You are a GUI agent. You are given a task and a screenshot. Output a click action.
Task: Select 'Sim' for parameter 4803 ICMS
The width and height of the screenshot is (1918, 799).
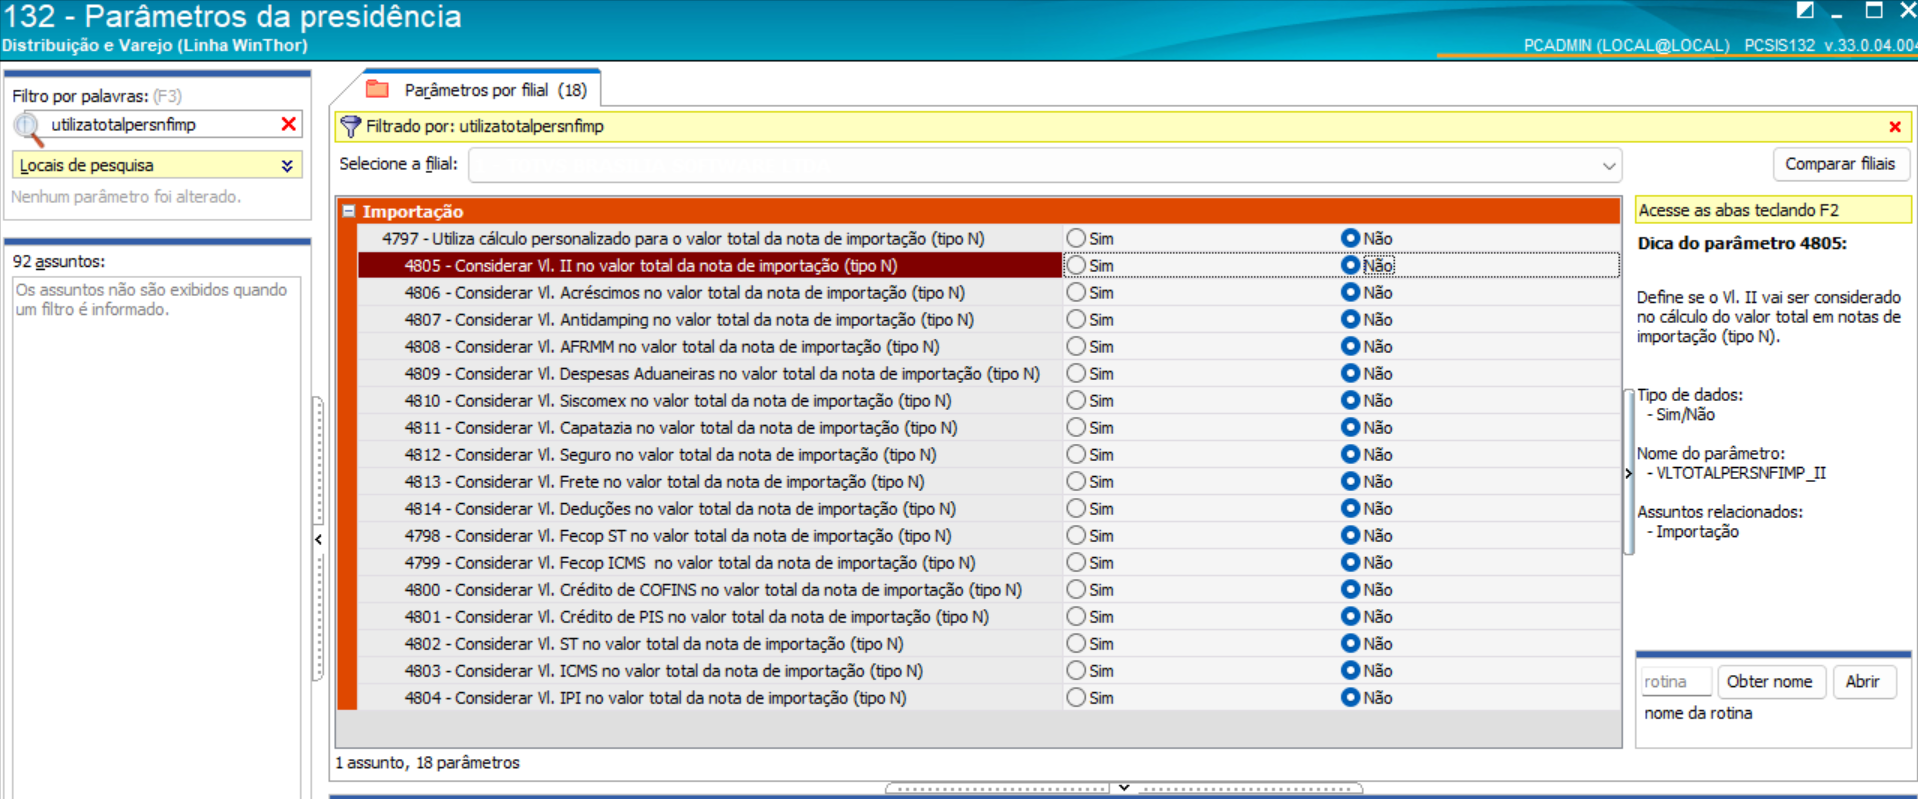pyautogui.click(x=1076, y=670)
